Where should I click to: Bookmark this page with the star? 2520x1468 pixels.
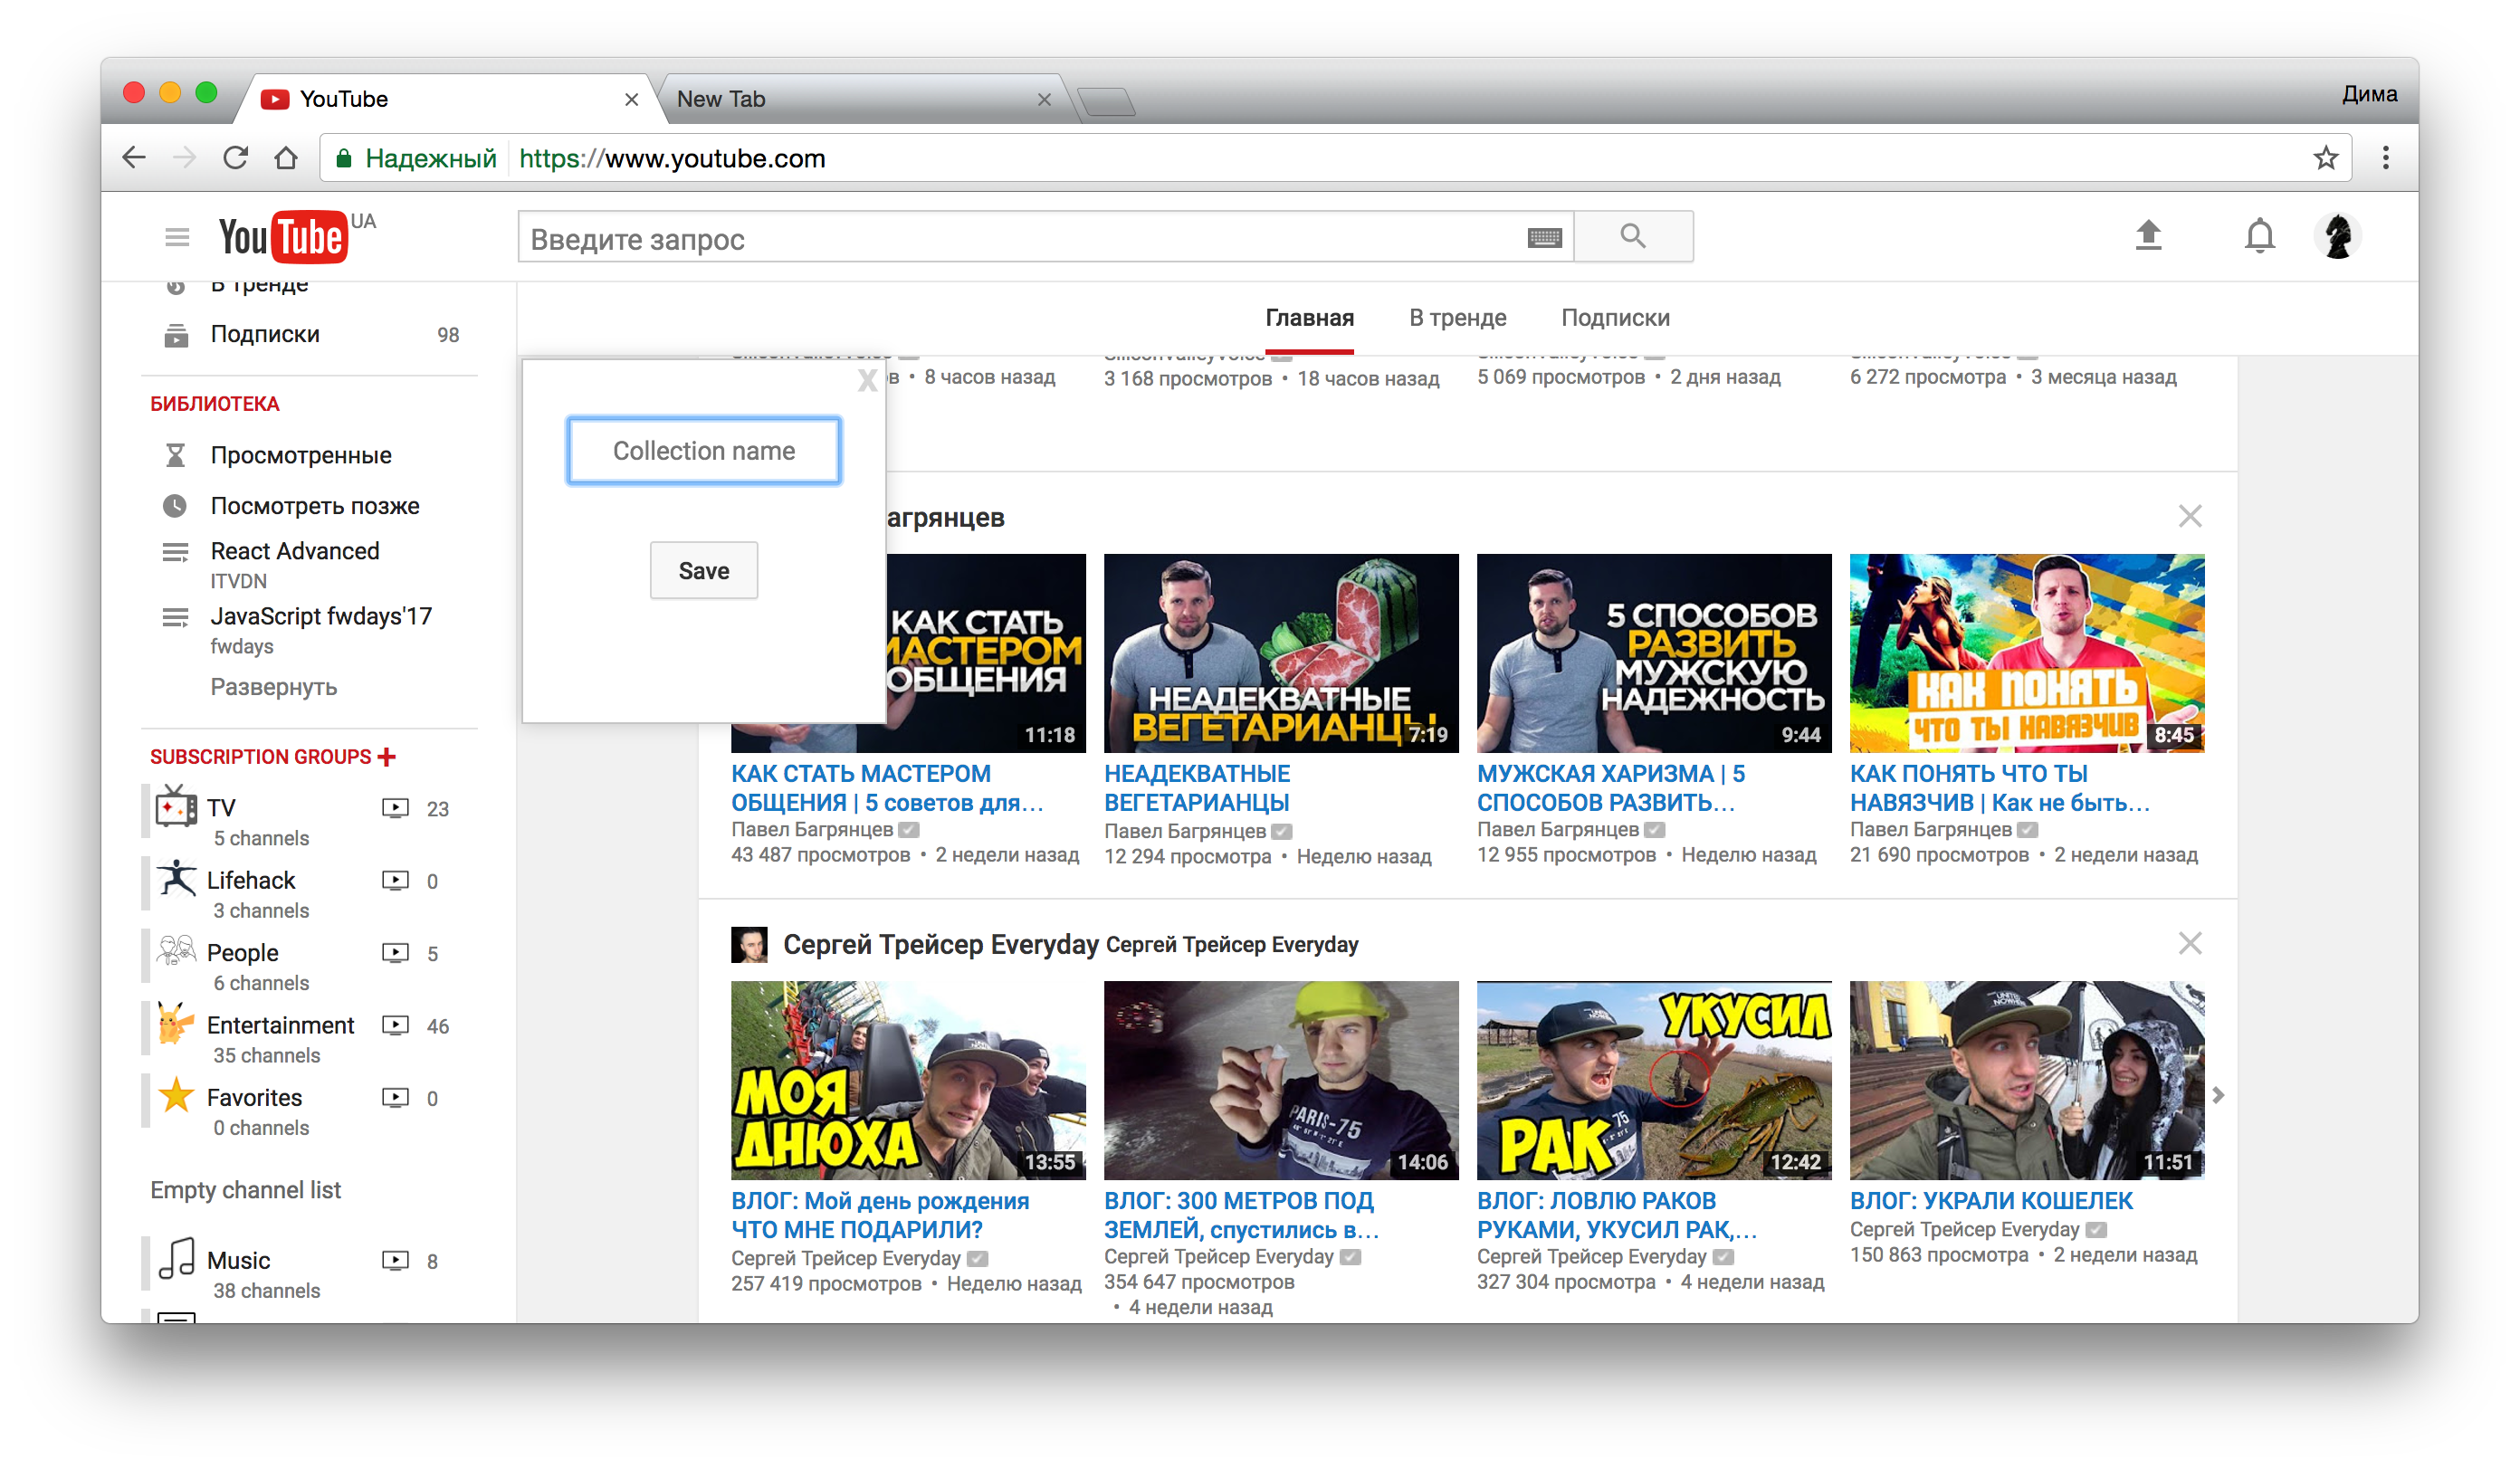click(x=2325, y=158)
